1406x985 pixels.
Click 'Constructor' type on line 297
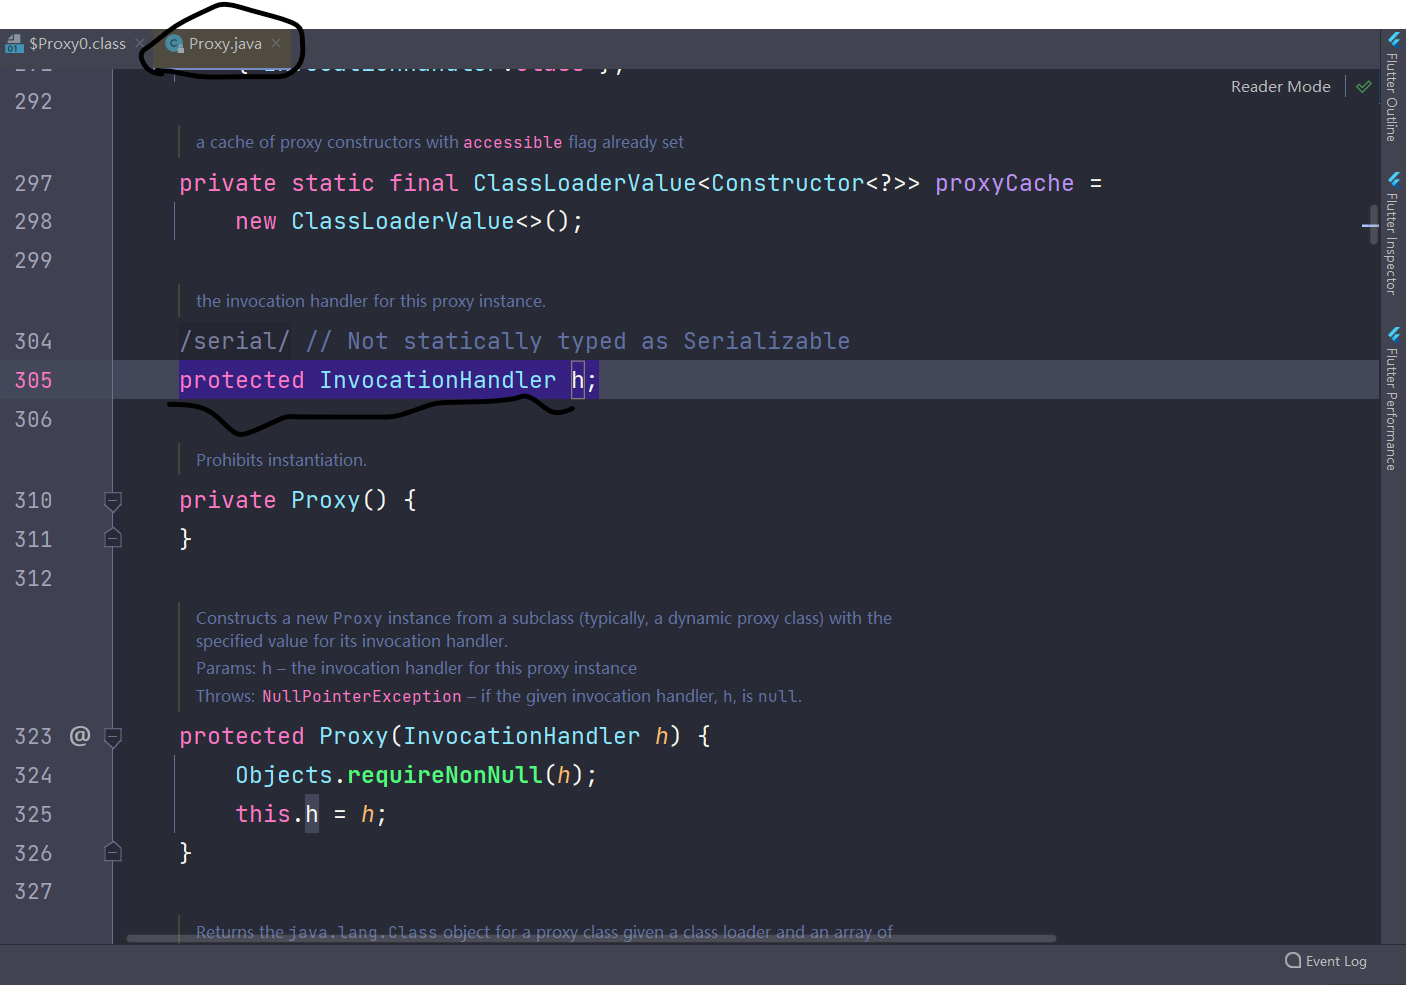pos(788,183)
